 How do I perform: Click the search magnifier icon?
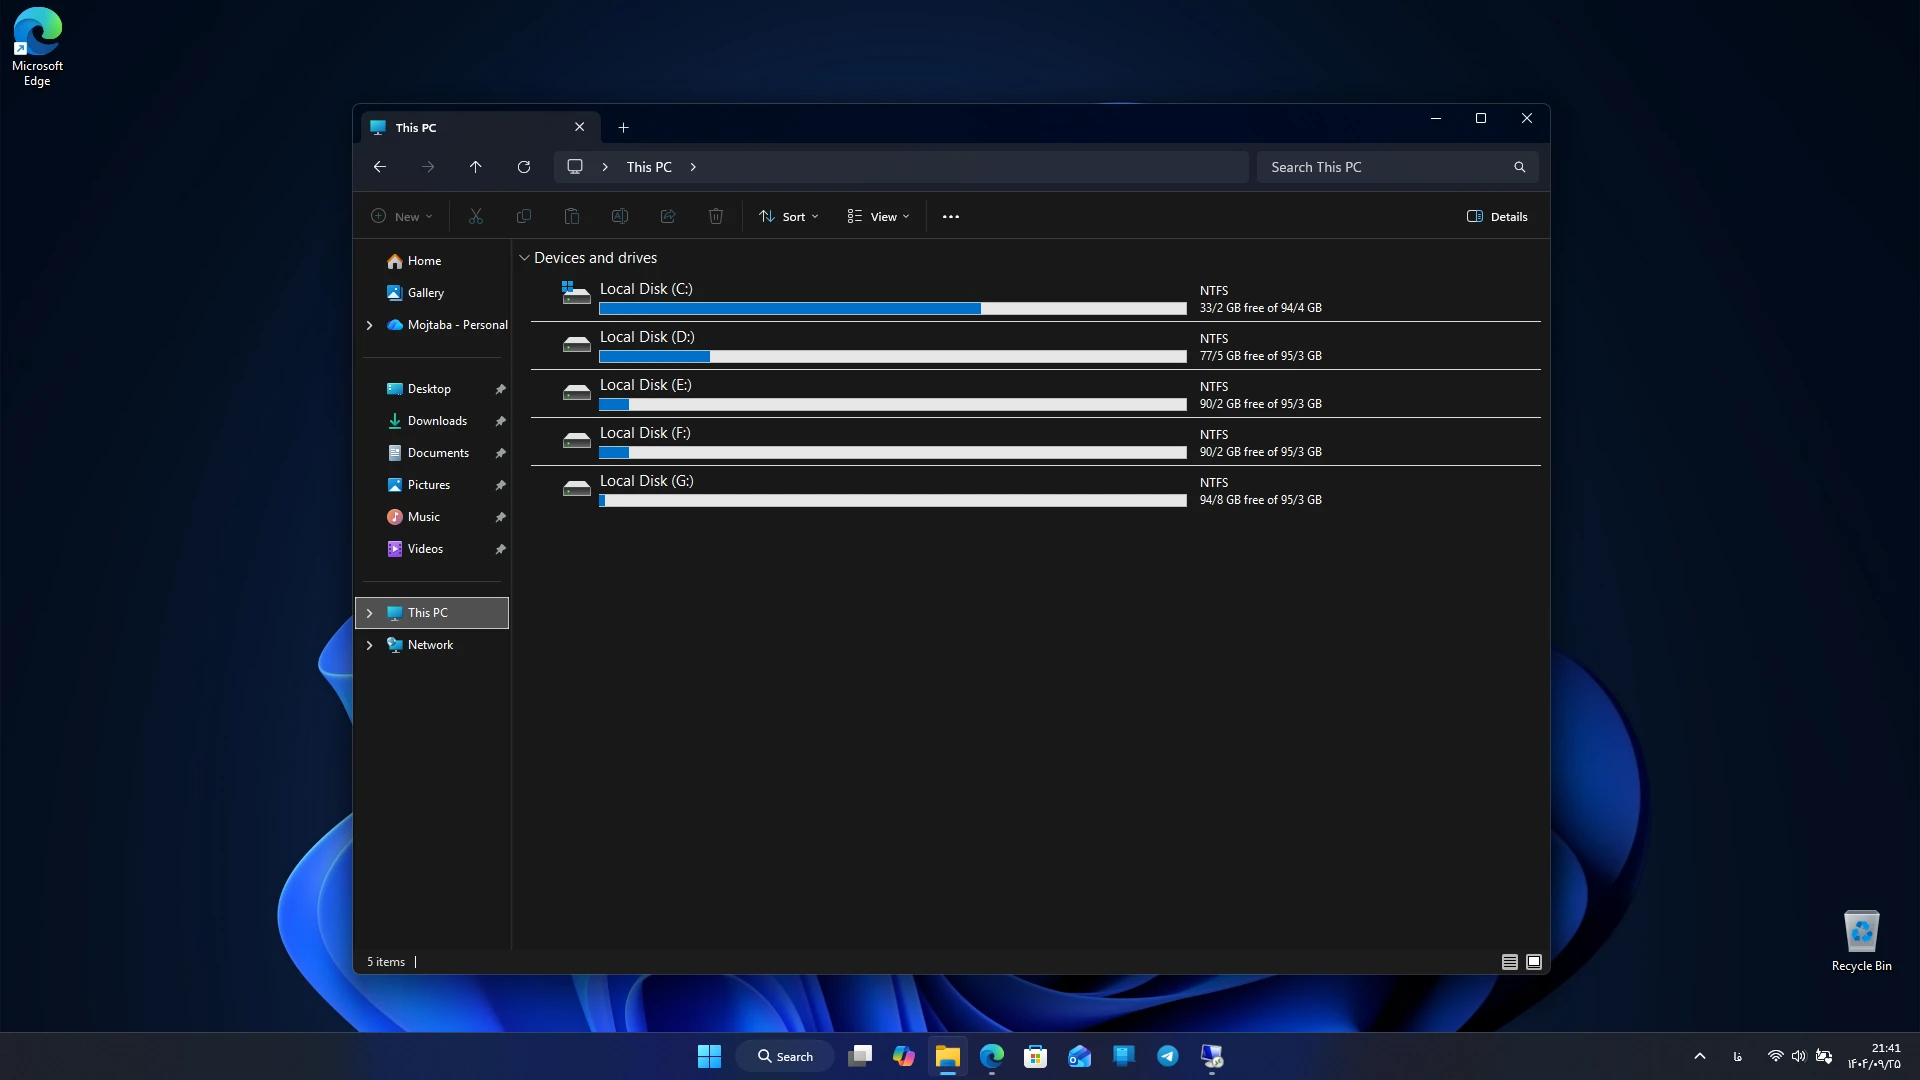(1519, 167)
